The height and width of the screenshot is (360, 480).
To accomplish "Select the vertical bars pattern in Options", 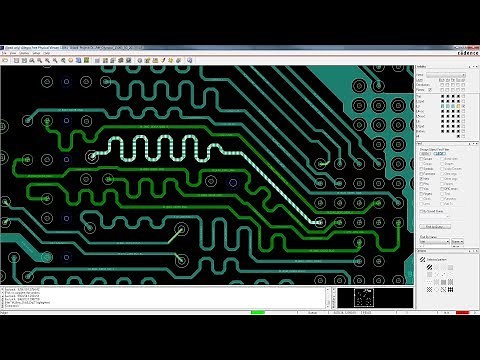I will coord(450,290).
